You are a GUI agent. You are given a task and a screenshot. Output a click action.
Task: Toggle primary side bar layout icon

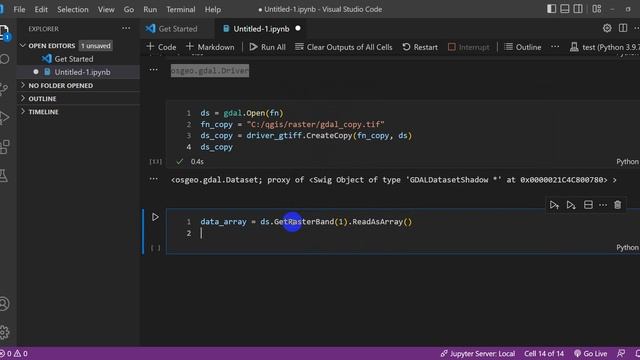pyautogui.click(x=551, y=9)
